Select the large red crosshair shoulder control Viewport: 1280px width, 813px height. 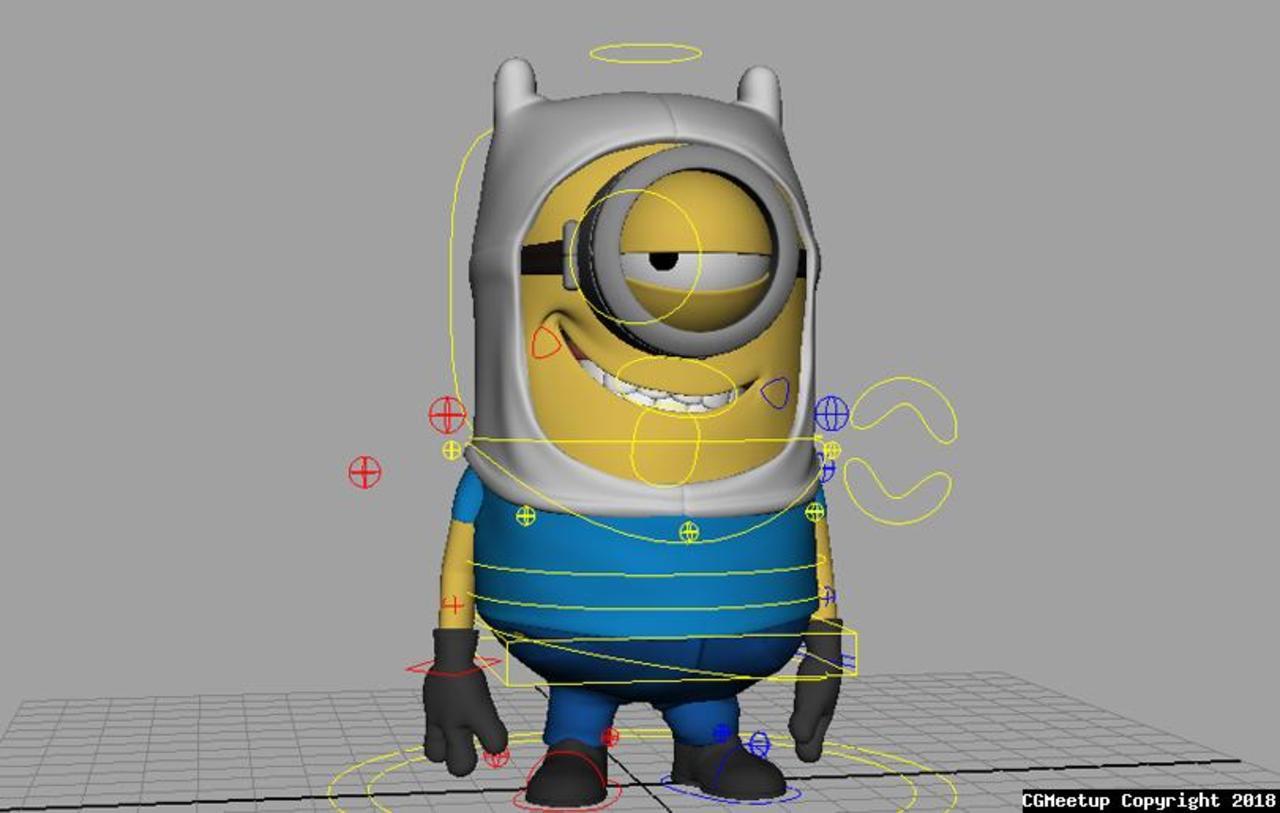447,414
